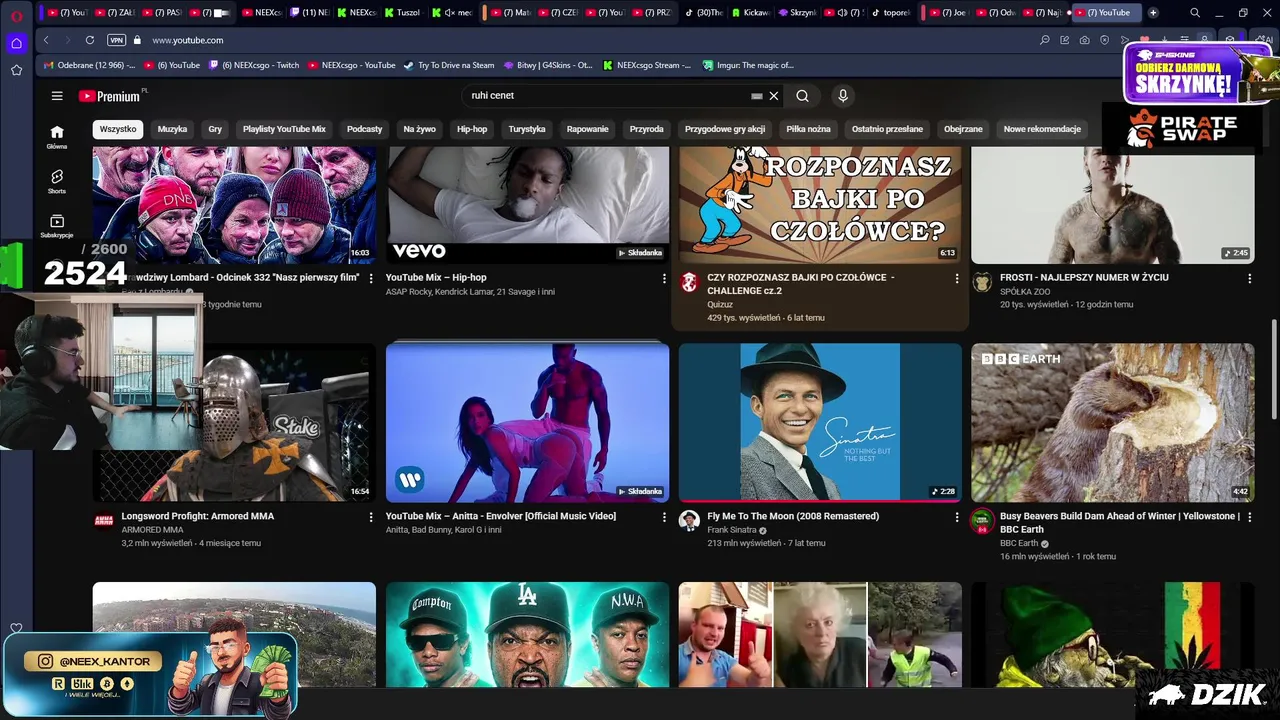
Task: Open options for Lombard Odcinek 332 video
Action: point(371,278)
